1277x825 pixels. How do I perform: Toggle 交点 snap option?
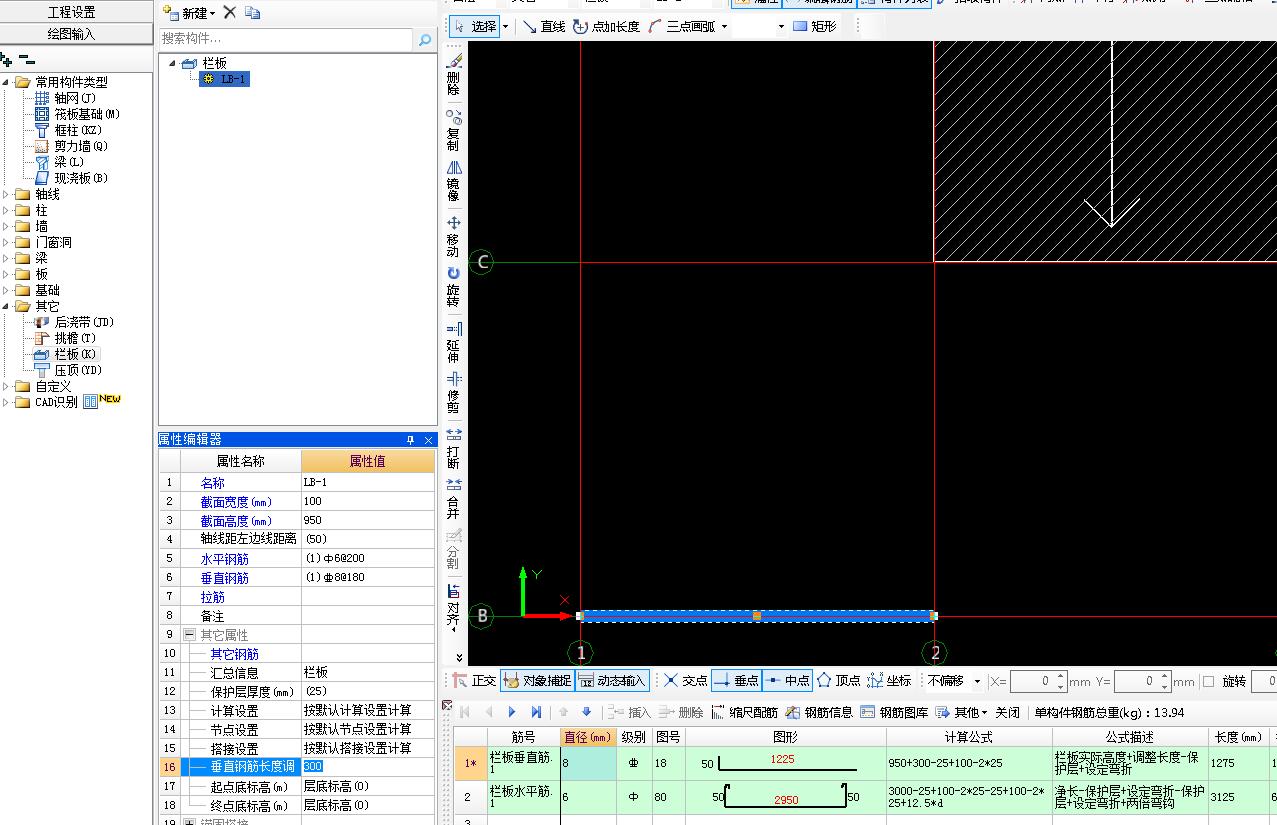point(685,681)
